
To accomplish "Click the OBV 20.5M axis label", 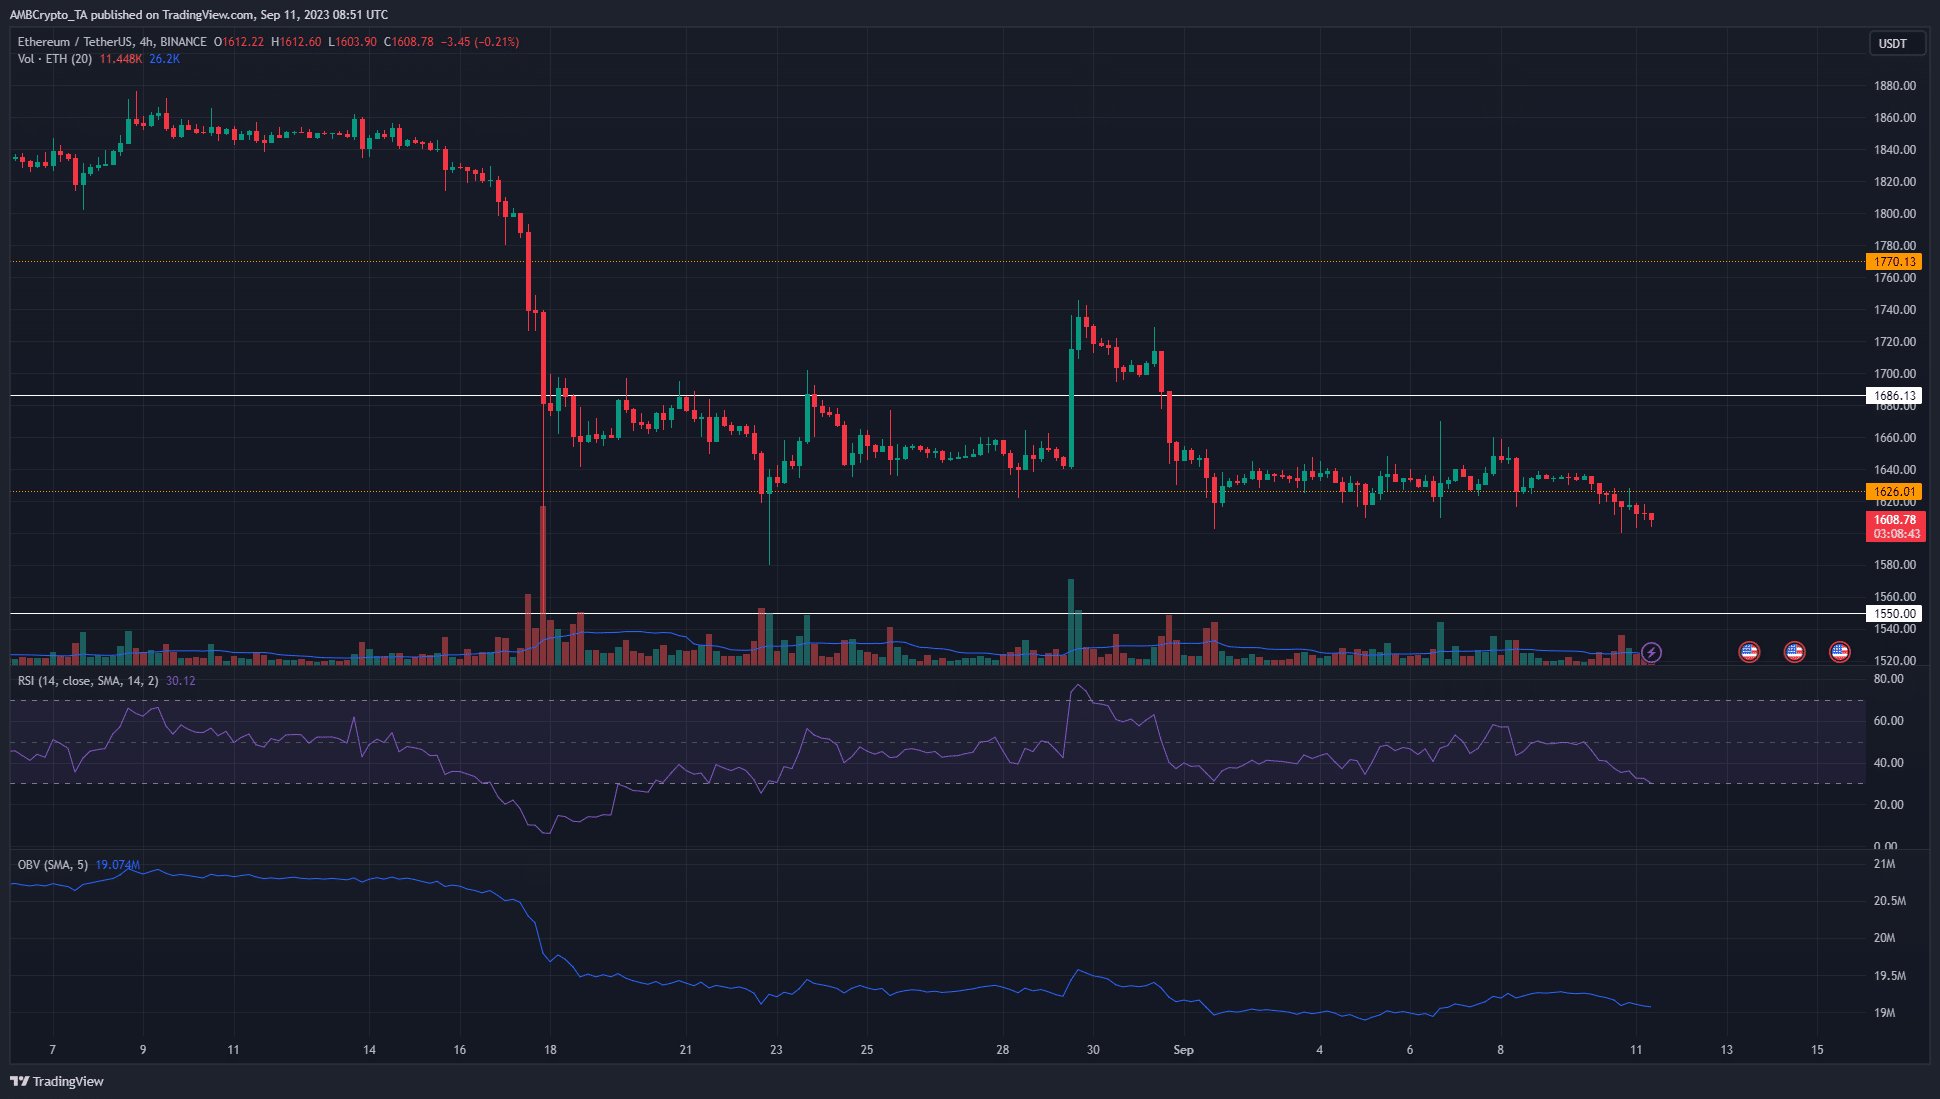I will [x=1890, y=901].
